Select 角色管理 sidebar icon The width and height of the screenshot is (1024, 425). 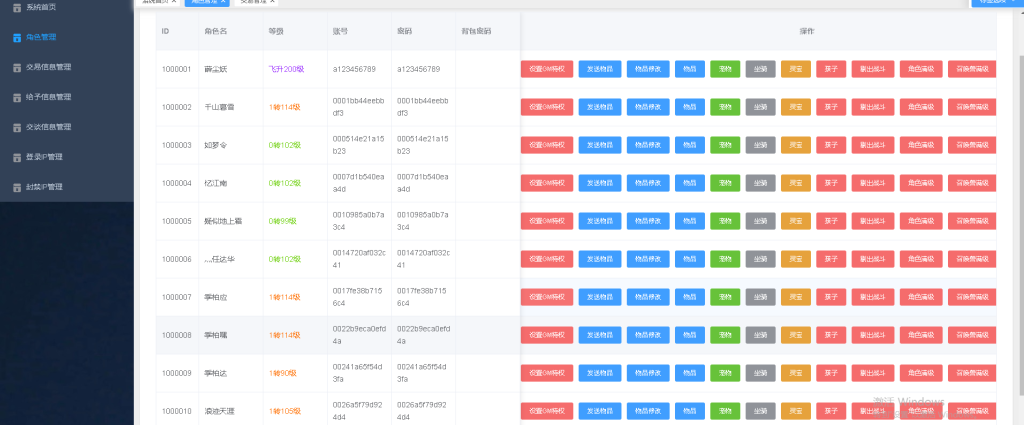[17, 38]
